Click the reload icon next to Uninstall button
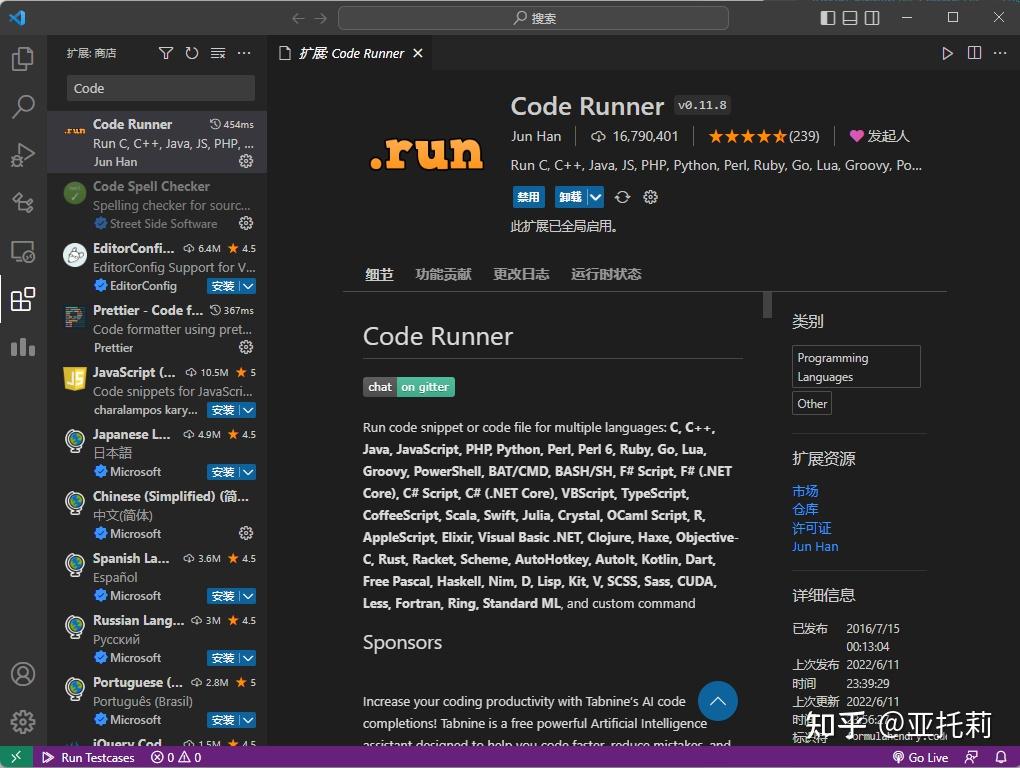 622,197
